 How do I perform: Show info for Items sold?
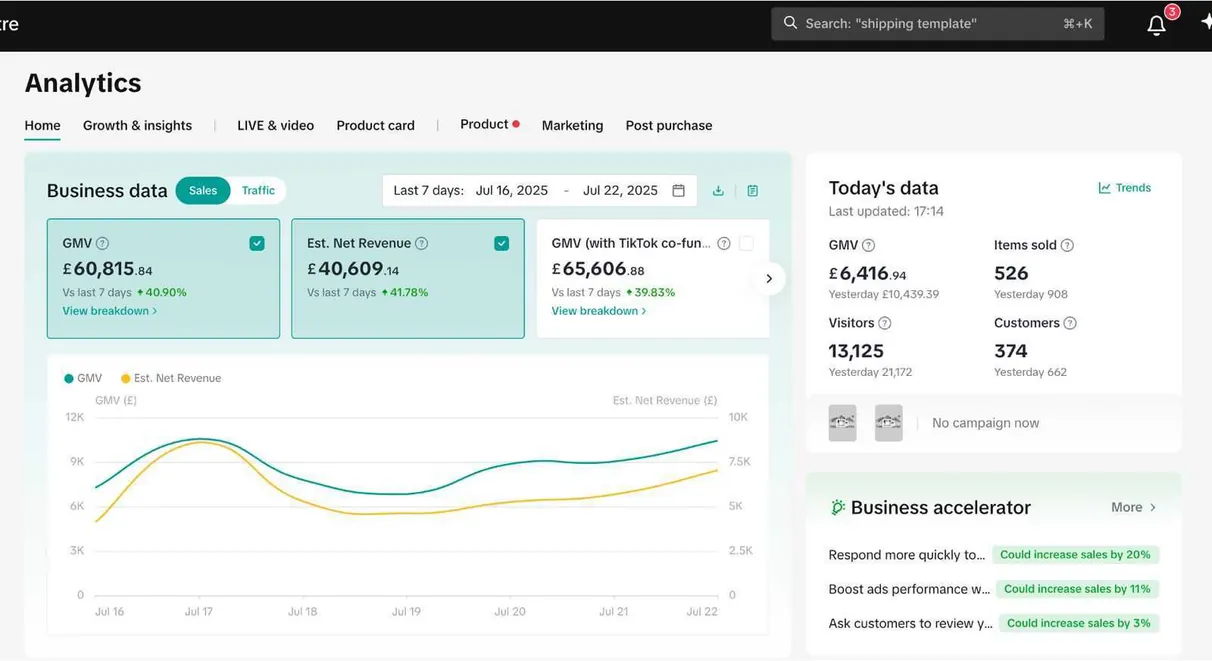click(1067, 245)
